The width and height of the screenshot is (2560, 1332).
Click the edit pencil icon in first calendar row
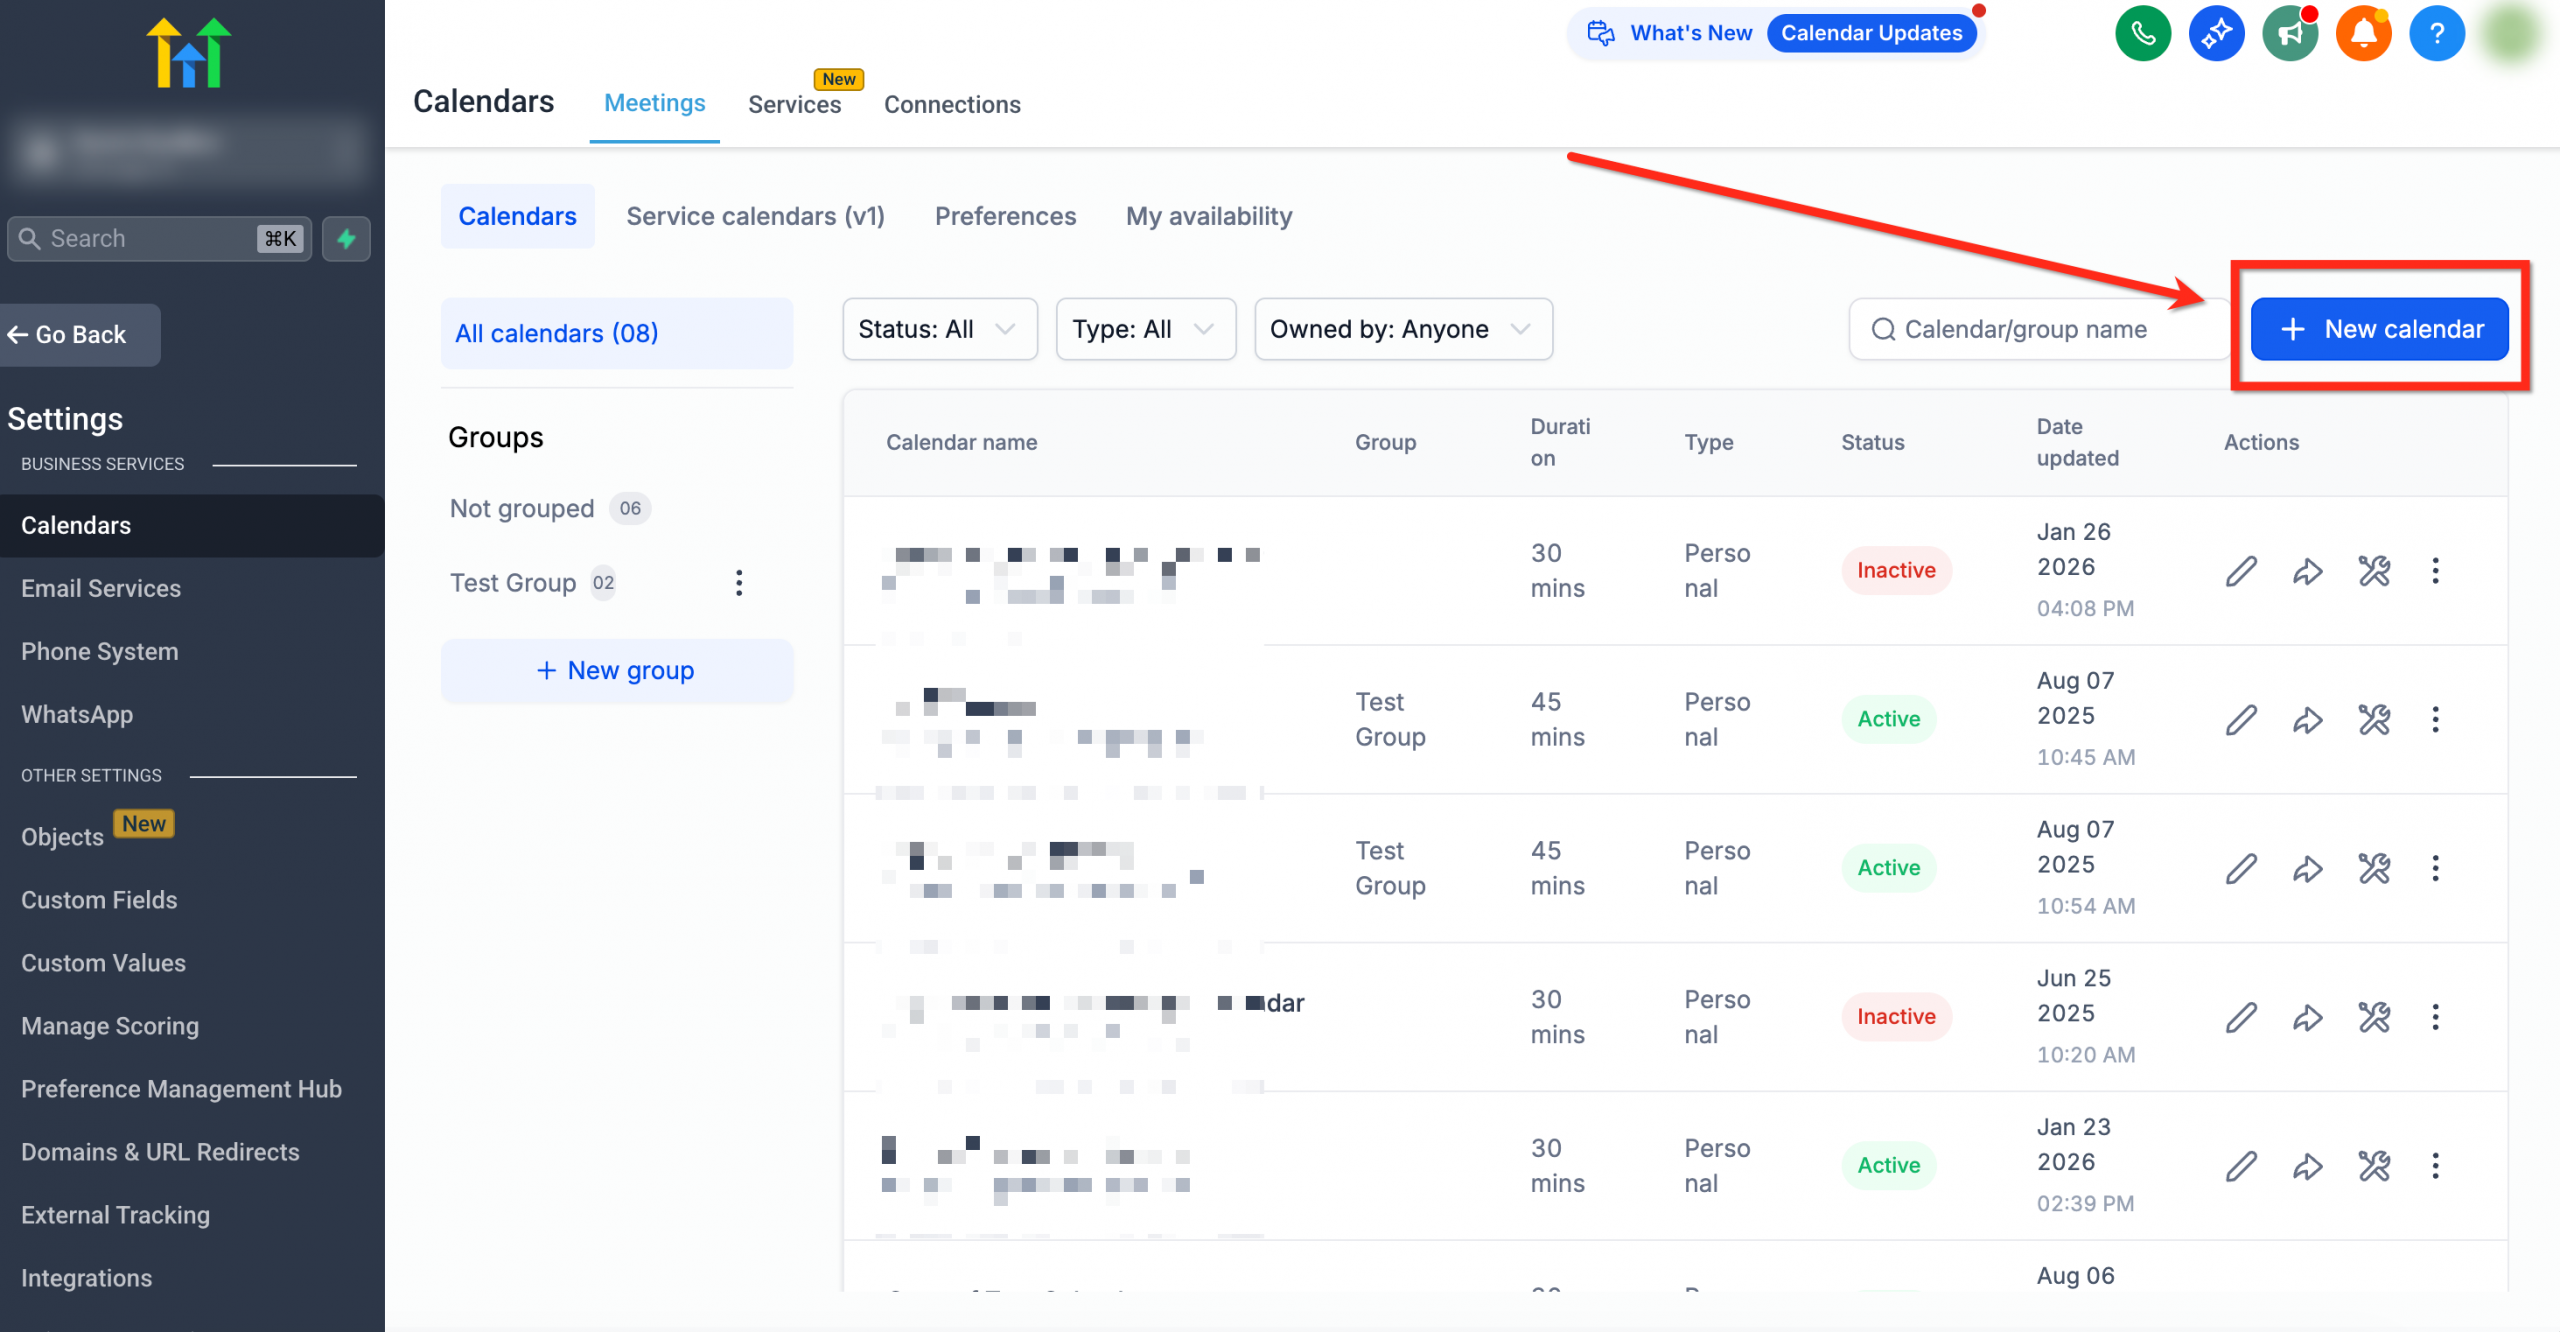2241,571
